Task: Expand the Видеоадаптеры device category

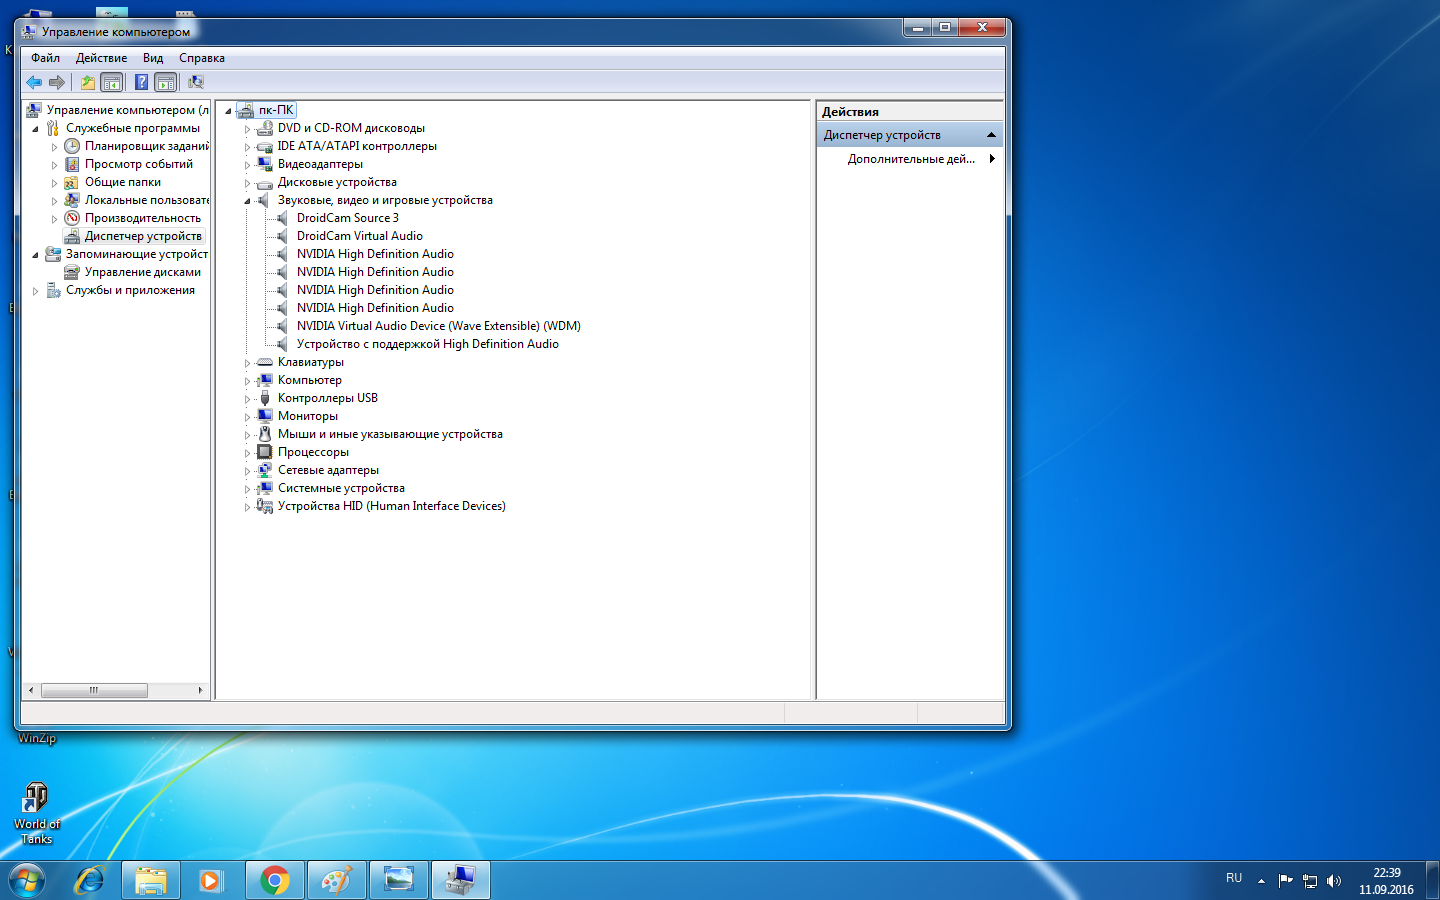Action: coord(247,165)
